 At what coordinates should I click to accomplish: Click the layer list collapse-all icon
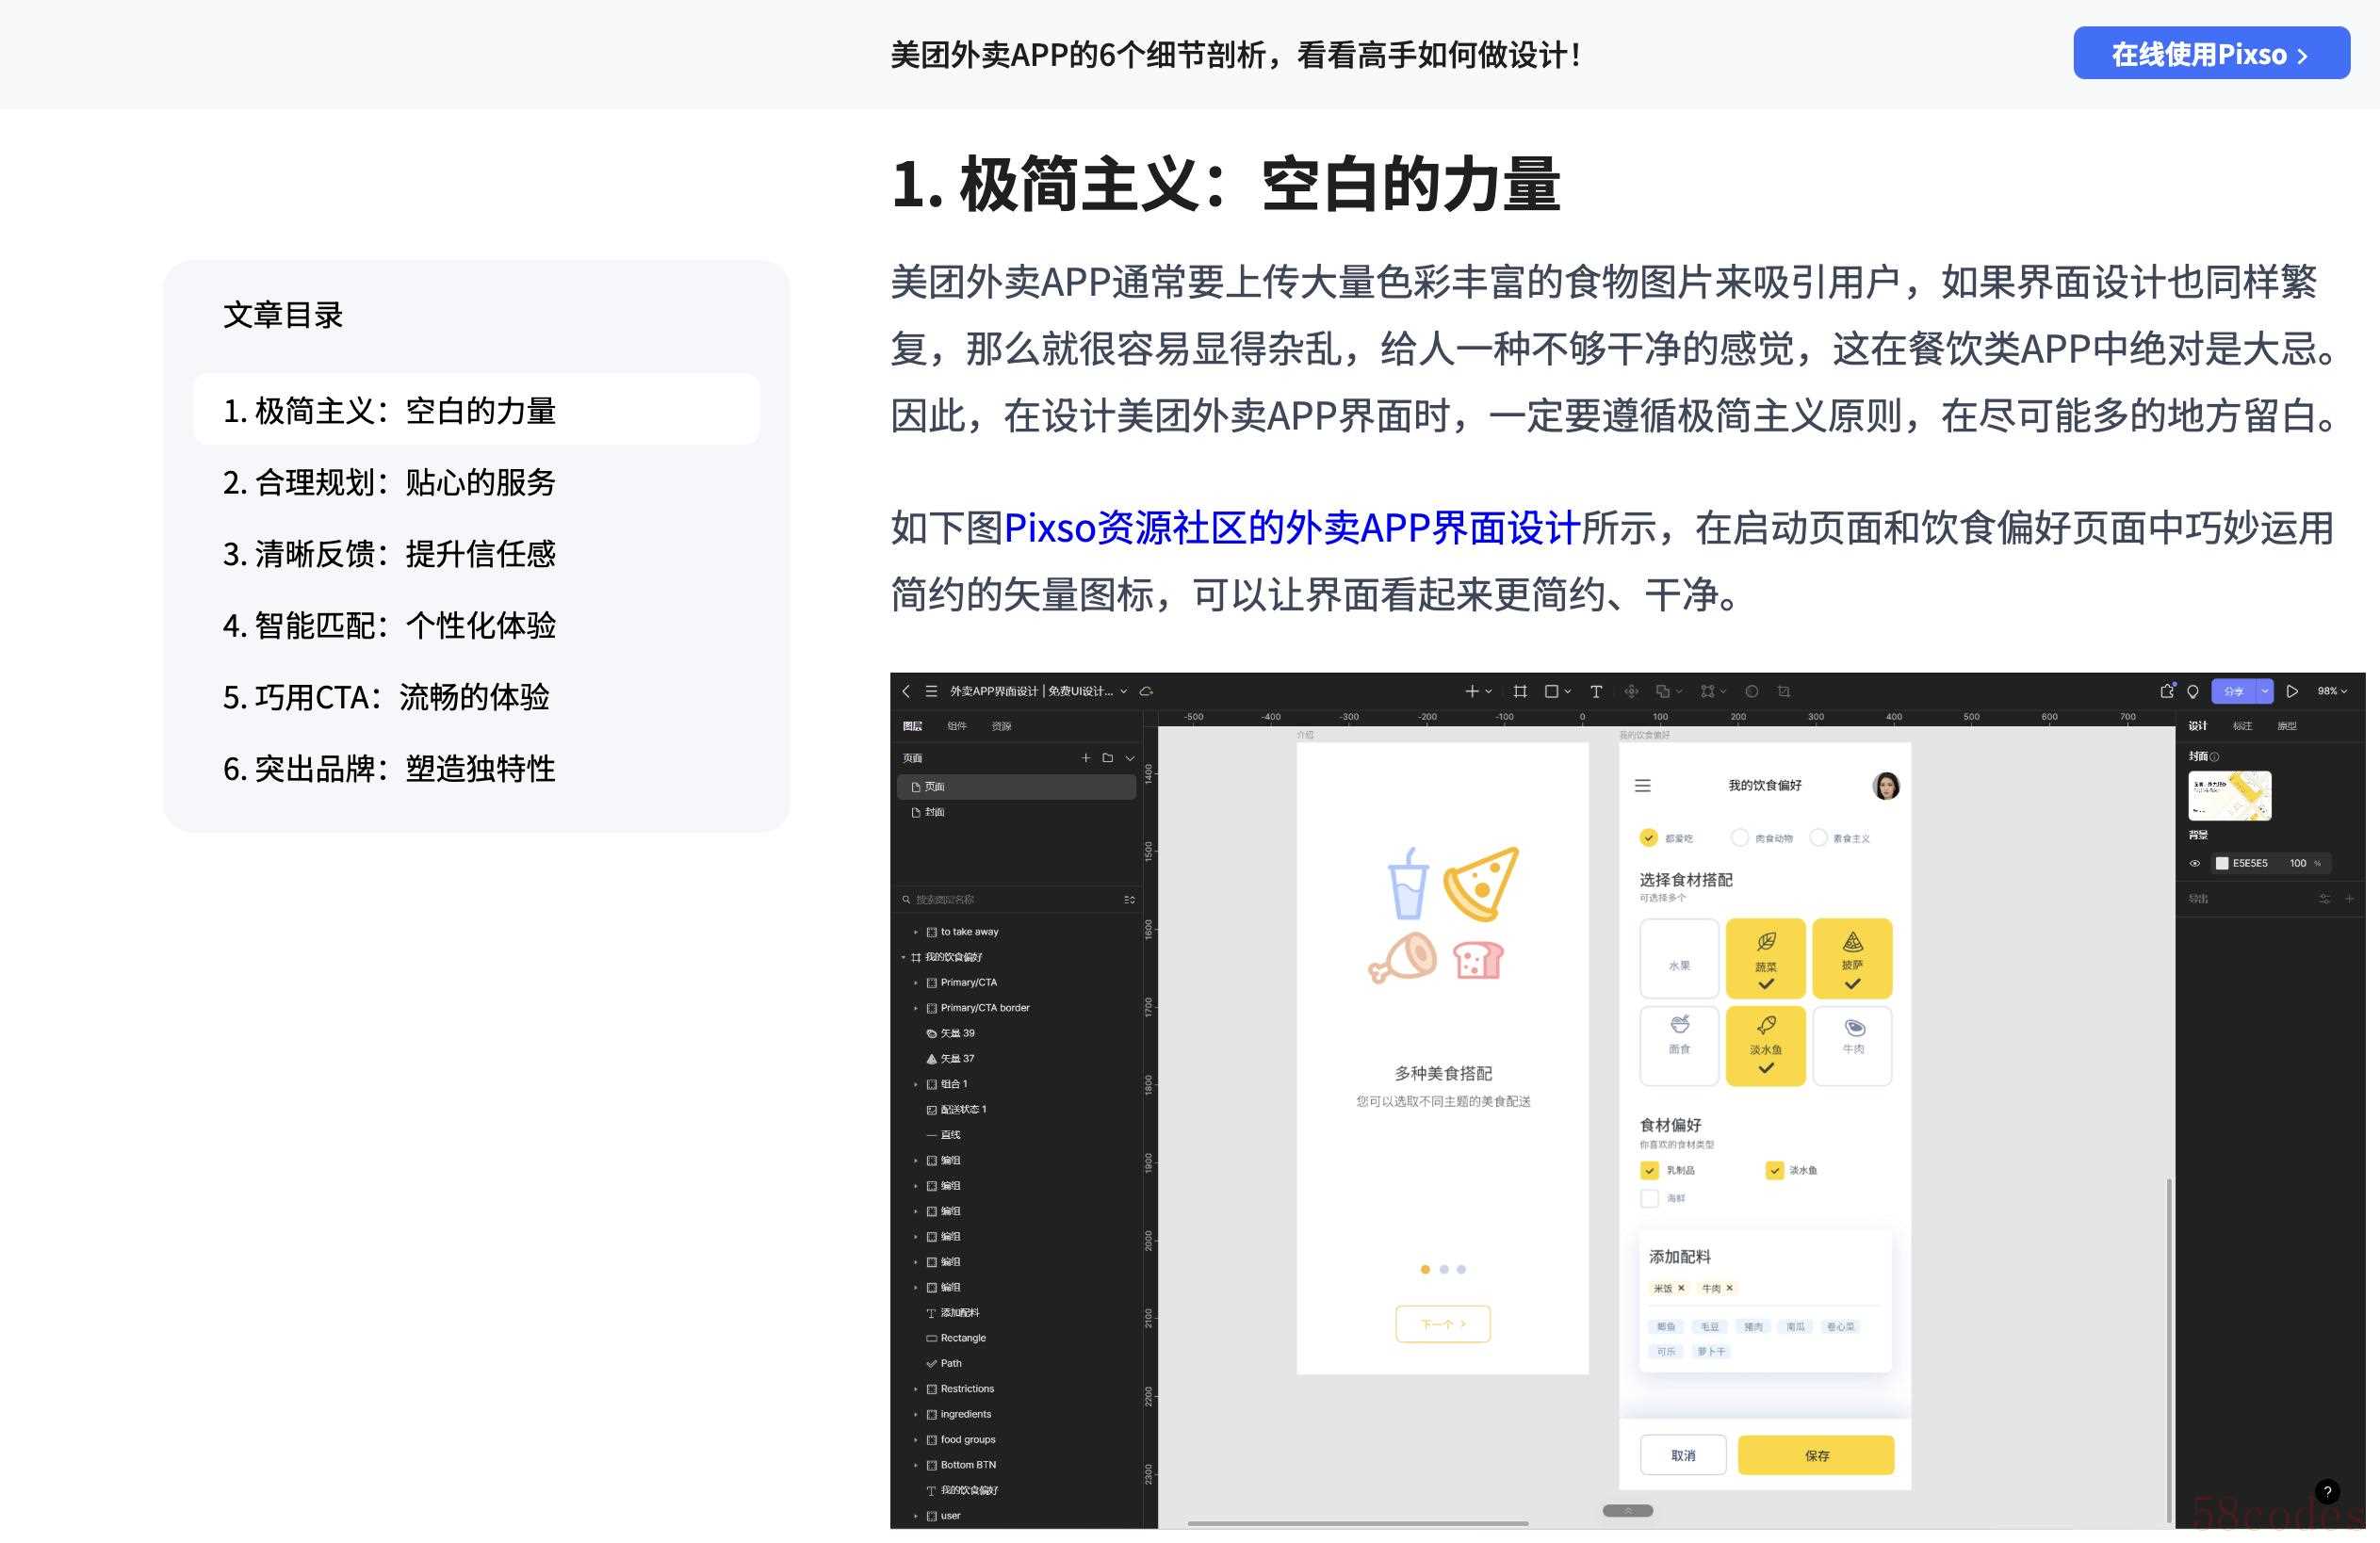[1129, 899]
